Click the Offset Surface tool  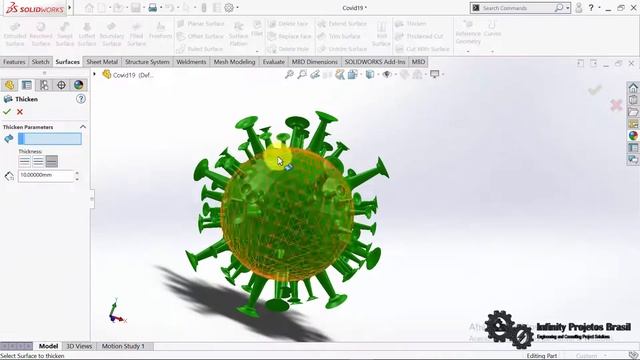point(201,36)
